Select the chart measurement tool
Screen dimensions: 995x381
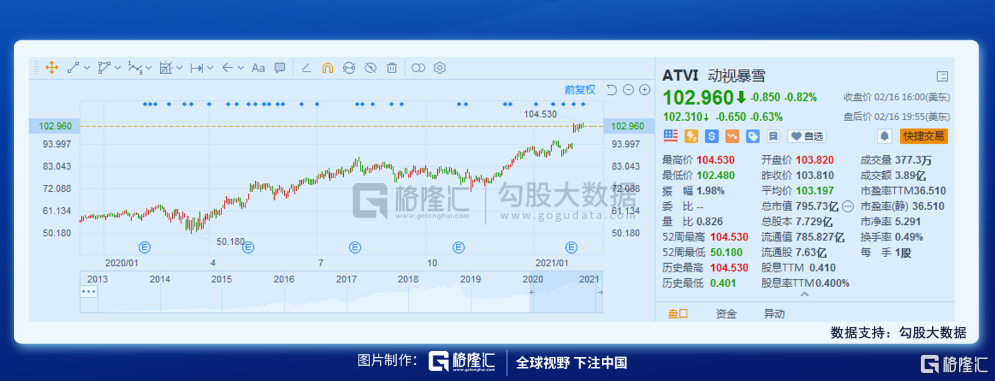coord(166,67)
